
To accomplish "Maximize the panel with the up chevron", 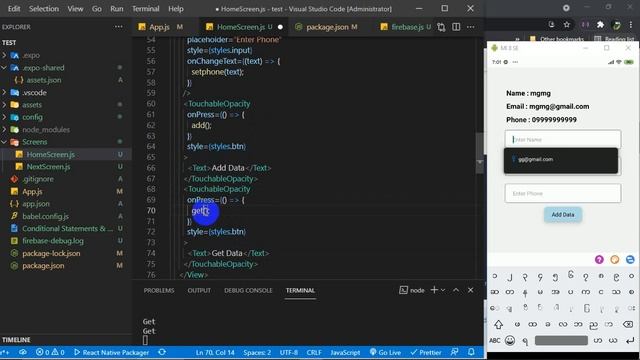I will click(456, 290).
